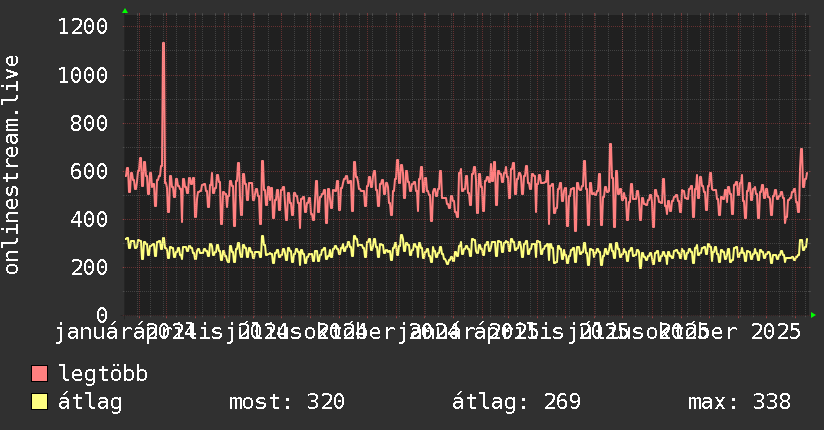Click the green arrow atop the y-axis
Screen dimensions: 824x430
click(x=125, y=11)
